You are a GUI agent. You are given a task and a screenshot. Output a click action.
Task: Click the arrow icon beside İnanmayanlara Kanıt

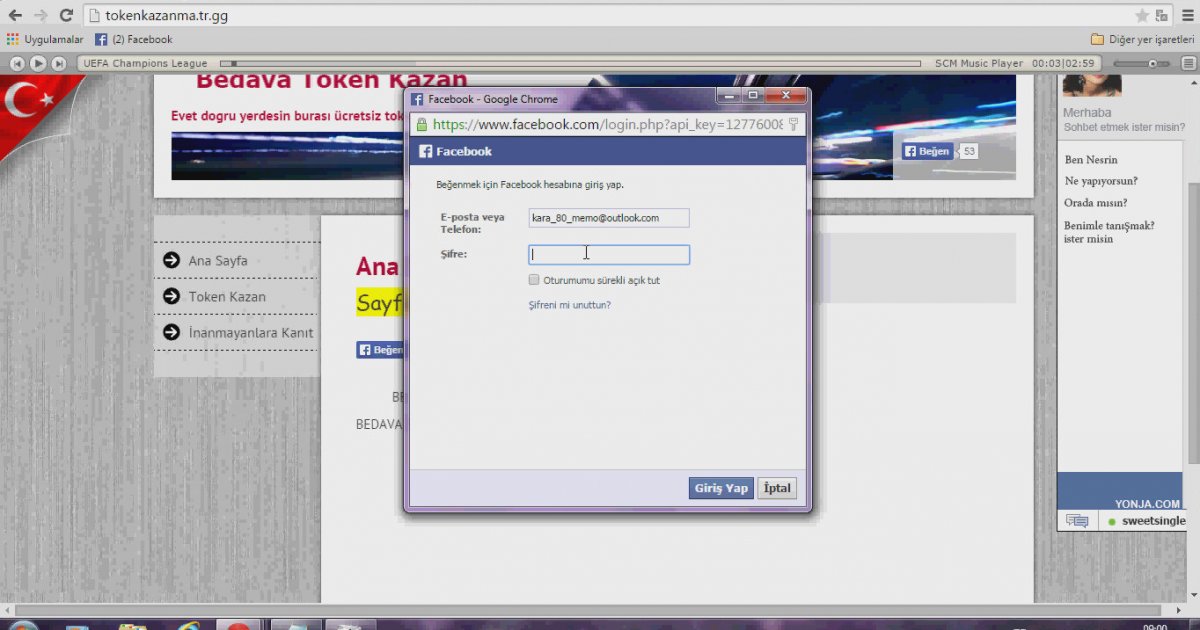pos(171,333)
